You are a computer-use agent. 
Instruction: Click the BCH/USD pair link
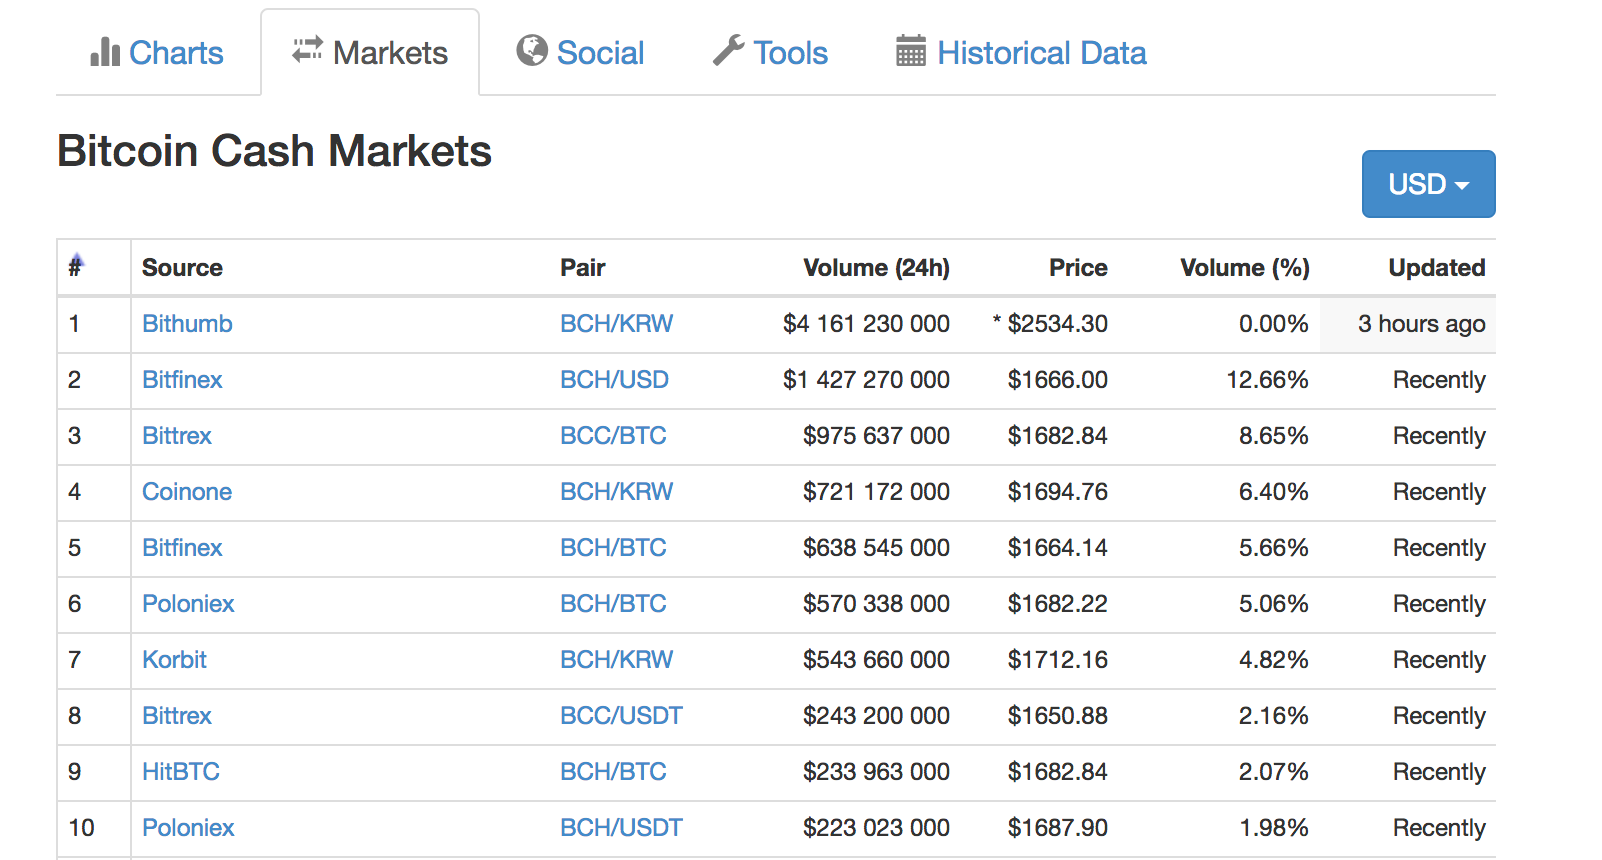pos(614,380)
